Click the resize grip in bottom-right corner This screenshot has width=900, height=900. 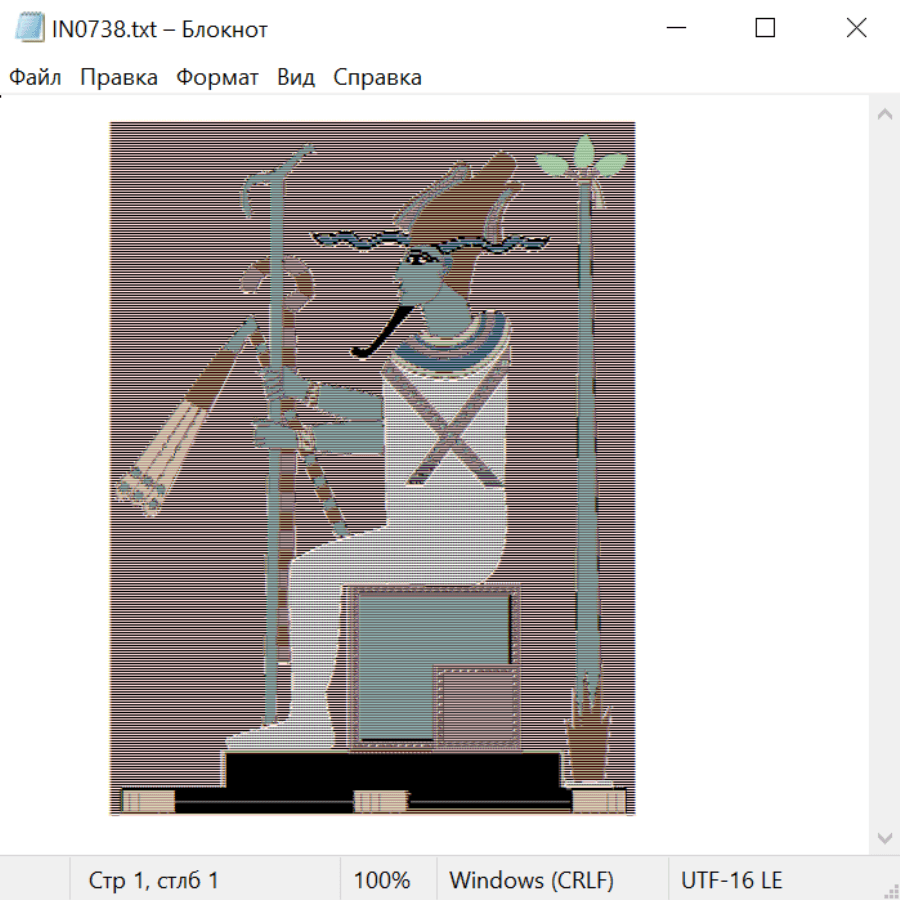[891, 891]
